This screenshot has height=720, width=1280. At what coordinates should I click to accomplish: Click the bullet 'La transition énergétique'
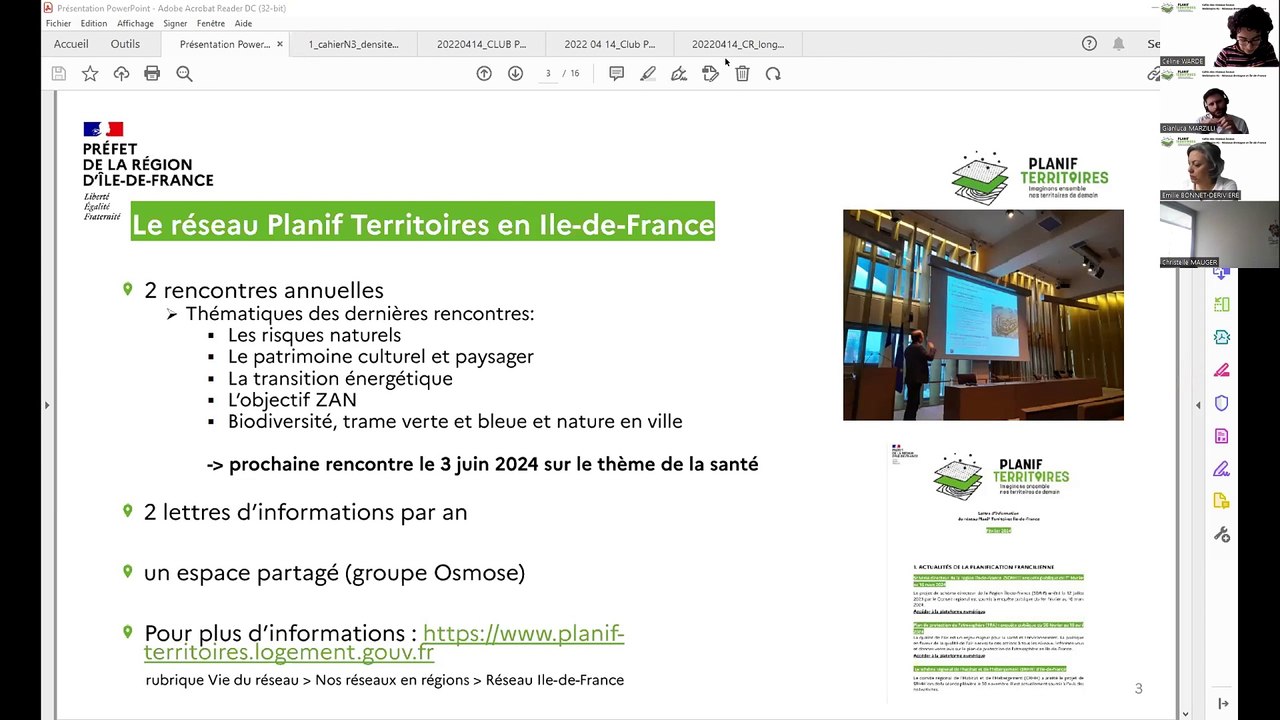(x=340, y=379)
